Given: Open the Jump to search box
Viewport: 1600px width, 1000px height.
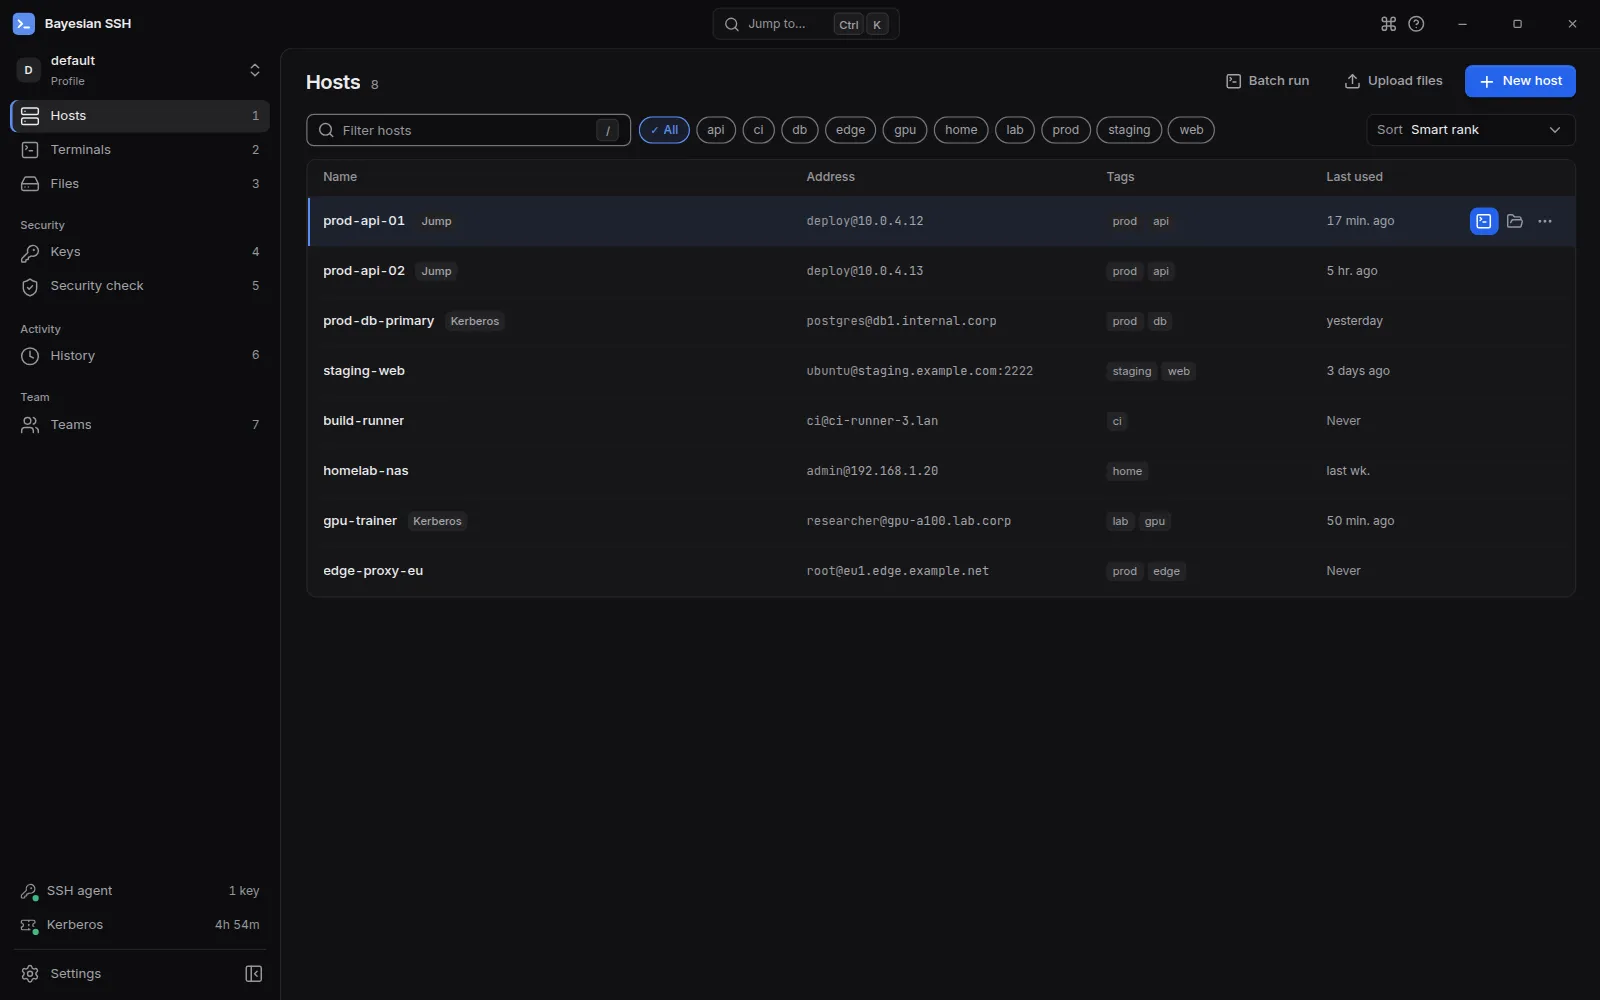Looking at the screenshot, I should 806,24.
